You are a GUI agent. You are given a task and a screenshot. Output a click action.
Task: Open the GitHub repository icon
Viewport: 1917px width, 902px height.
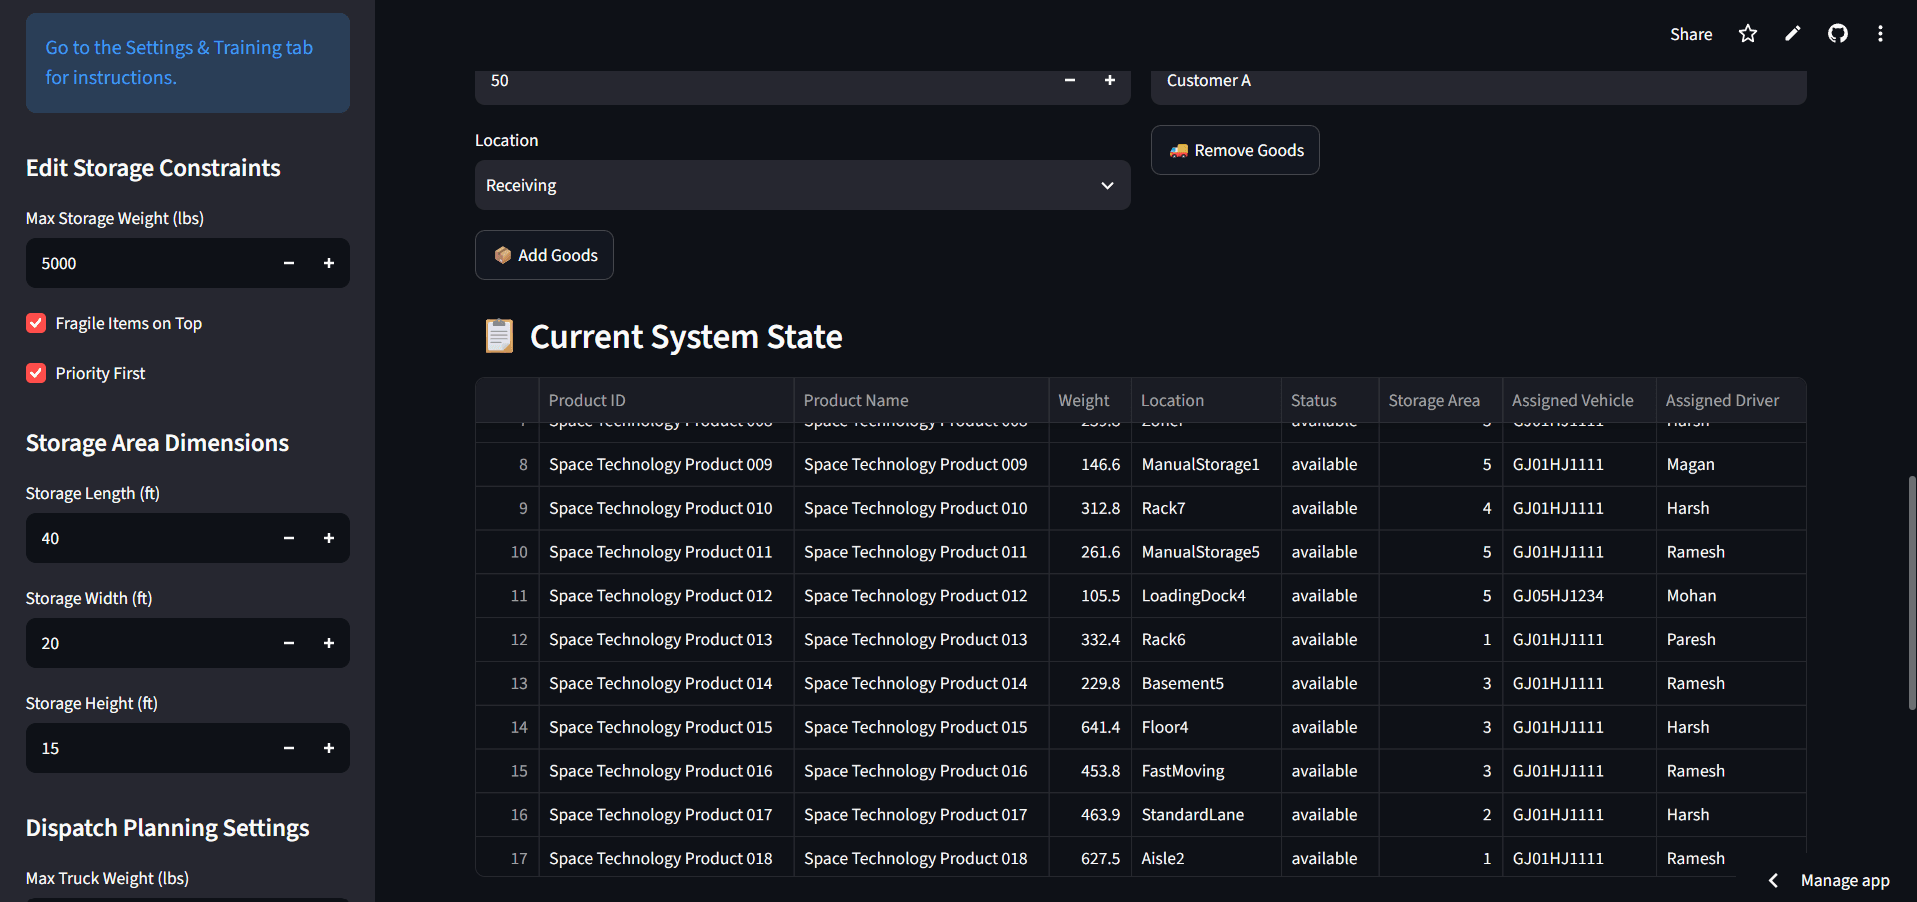(x=1838, y=34)
